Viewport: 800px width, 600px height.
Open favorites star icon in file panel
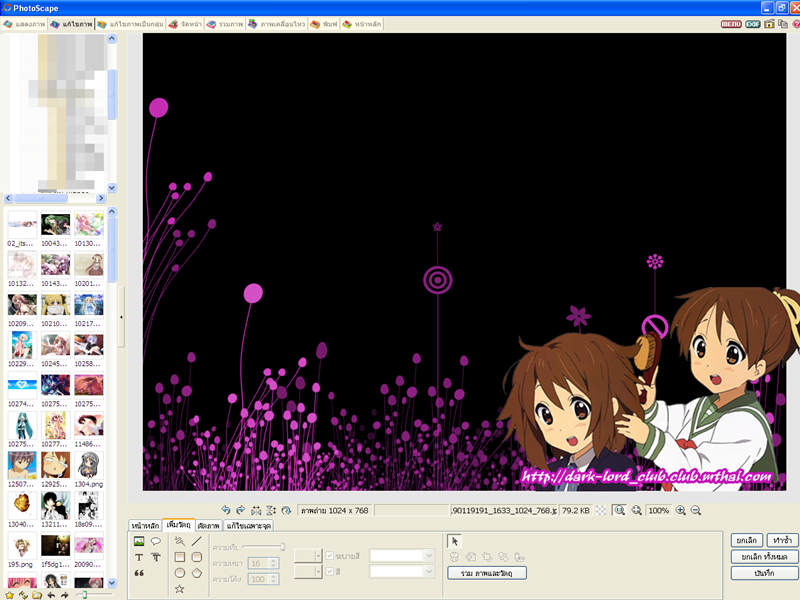[10, 595]
